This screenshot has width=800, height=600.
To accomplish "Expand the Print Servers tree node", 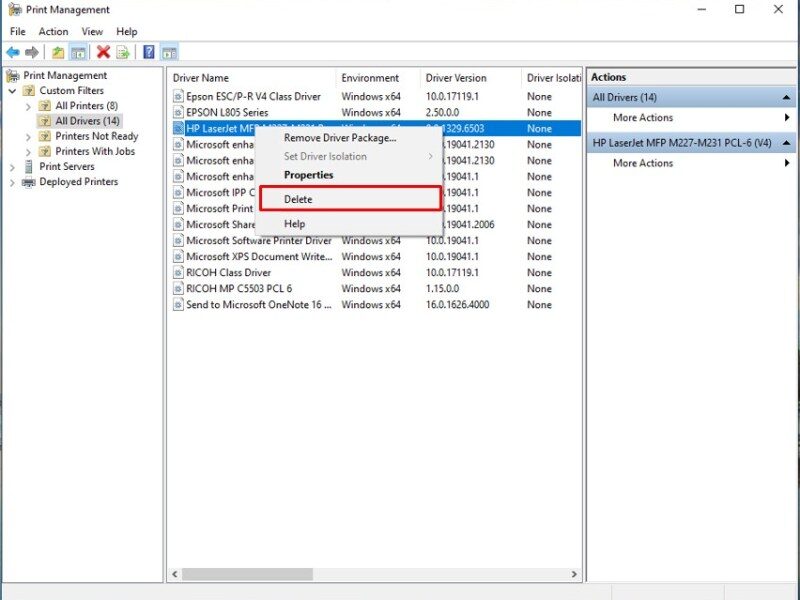I will pos(12,167).
